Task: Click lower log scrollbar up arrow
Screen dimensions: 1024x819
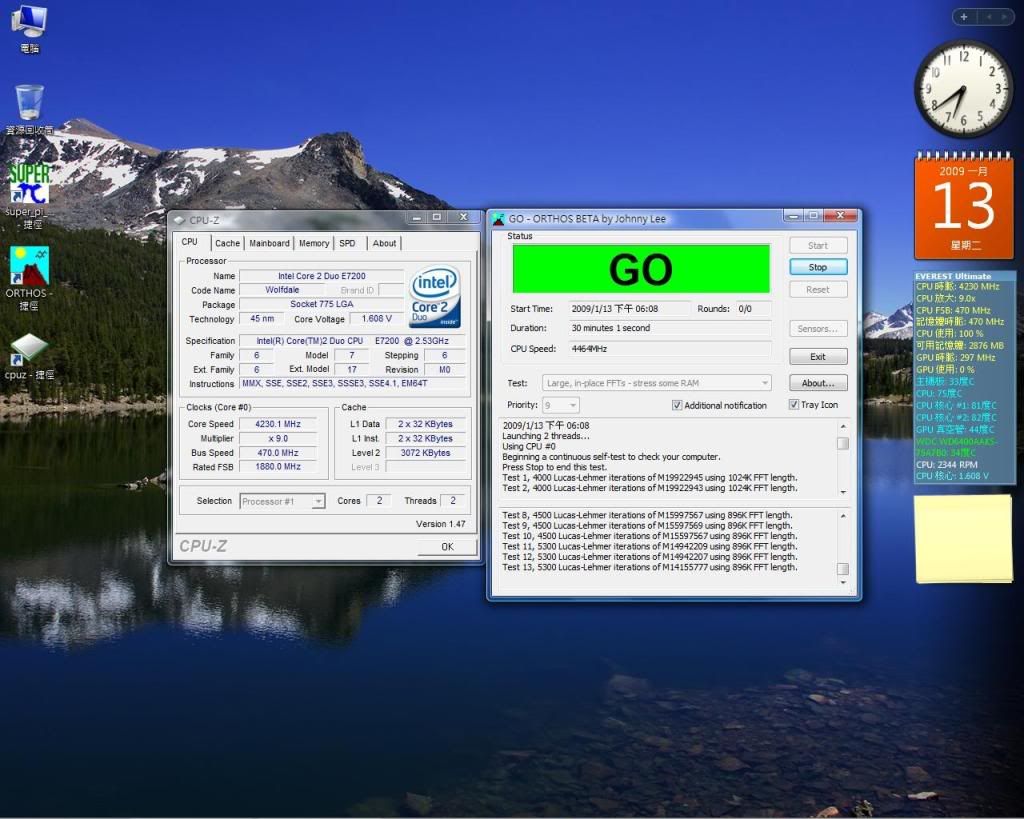Action: coord(843,516)
